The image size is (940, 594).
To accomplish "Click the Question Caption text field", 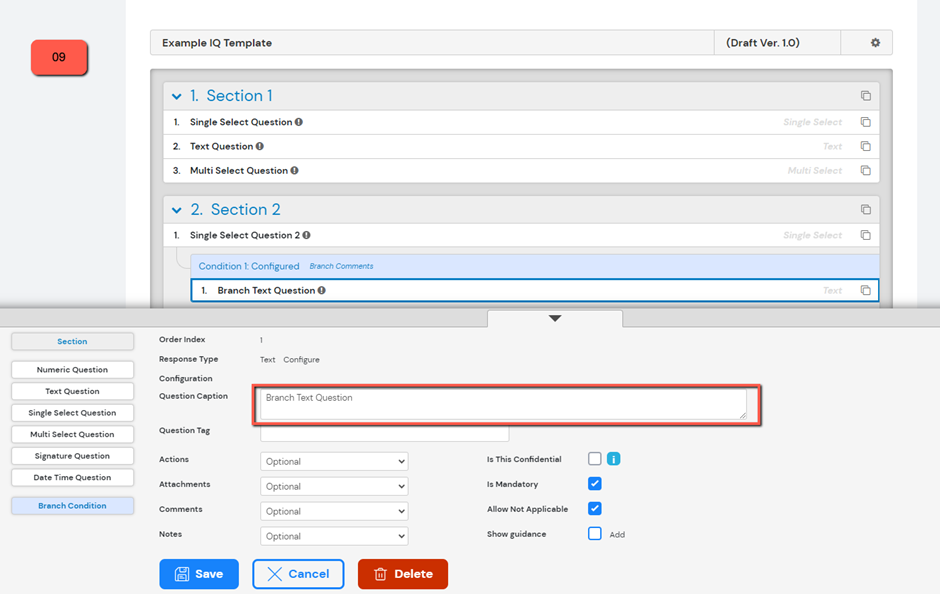I will tap(503, 404).
